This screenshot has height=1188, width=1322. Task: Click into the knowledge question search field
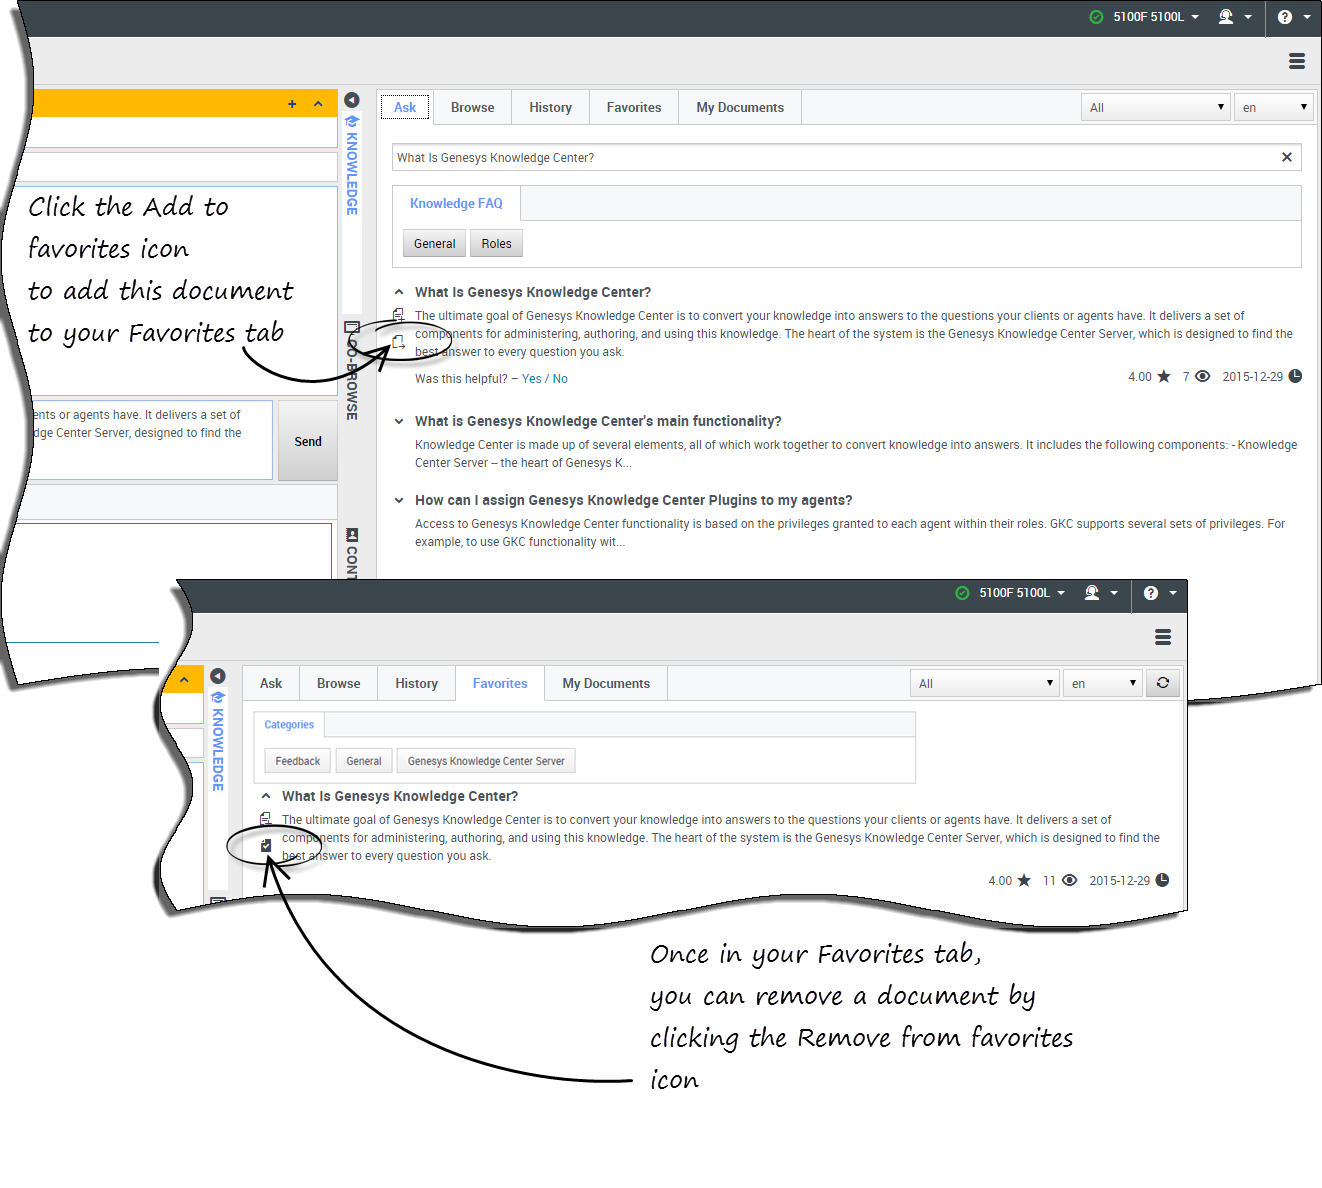tap(830, 157)
